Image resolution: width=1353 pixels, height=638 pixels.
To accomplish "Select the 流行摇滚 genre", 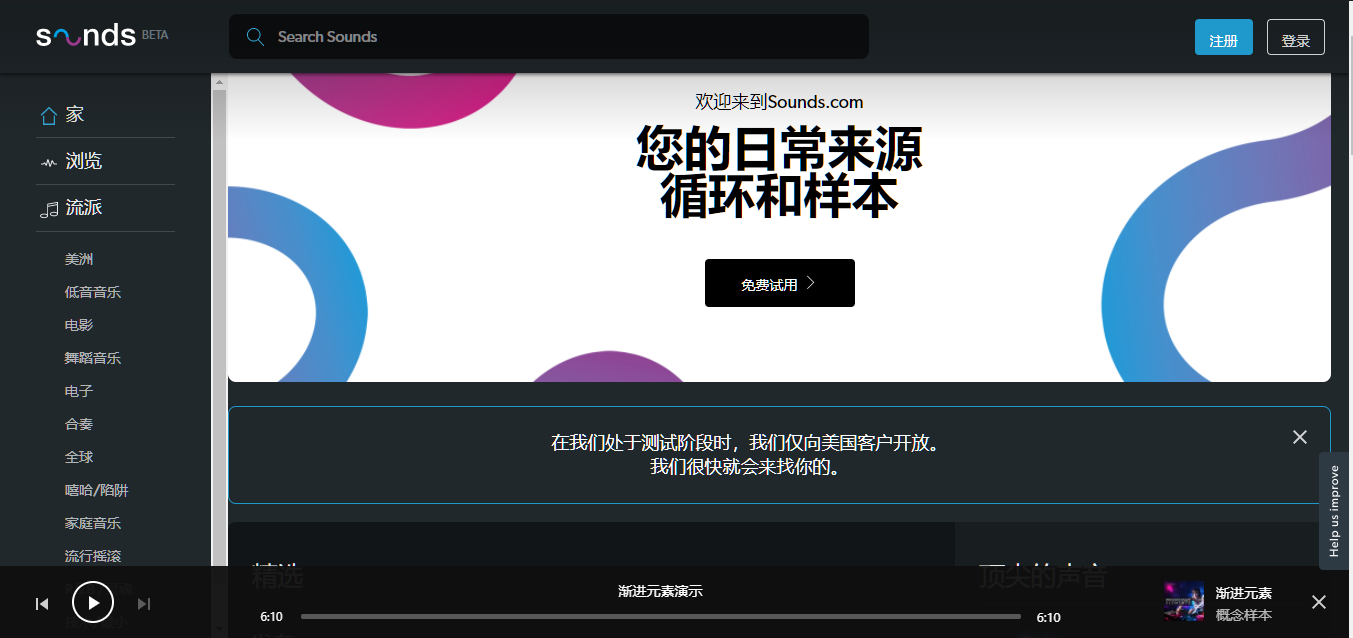I will pyautogui.click(x=92, y=555).
